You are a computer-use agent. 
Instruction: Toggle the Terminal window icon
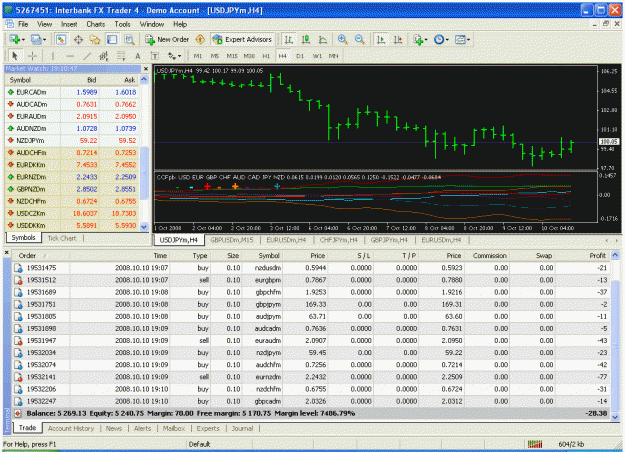tap(112, 39)
